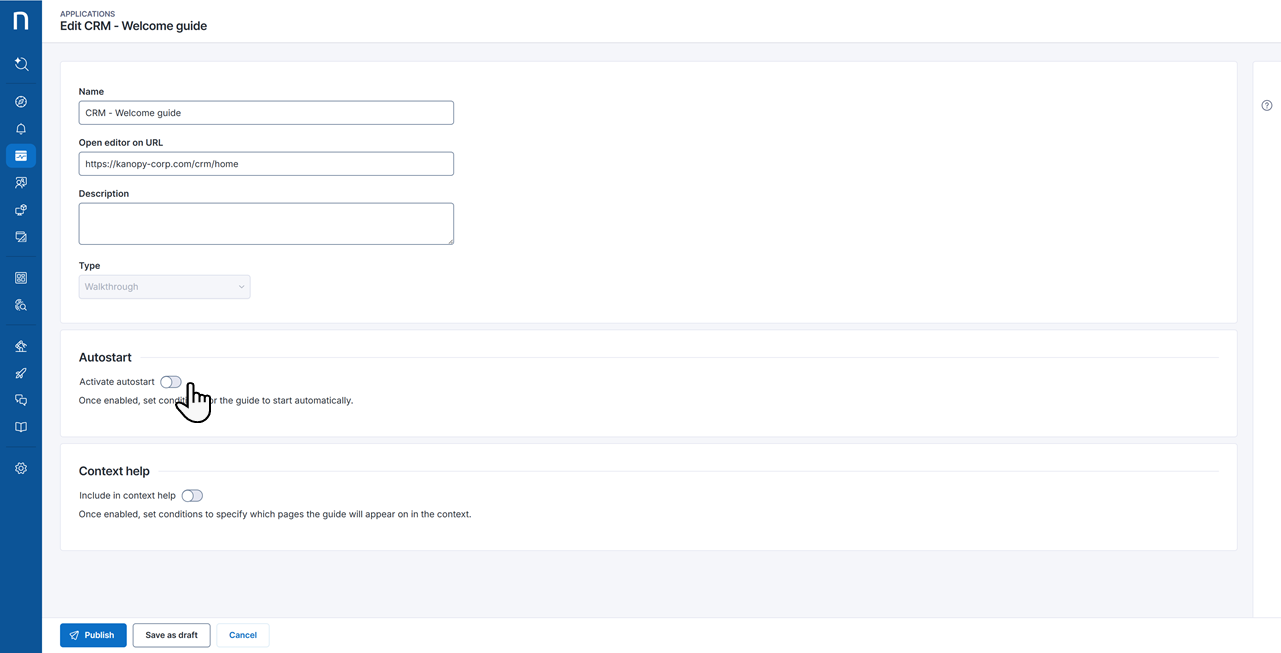Open the sparkle search icon in sidebar

click(x=21, y=64)
